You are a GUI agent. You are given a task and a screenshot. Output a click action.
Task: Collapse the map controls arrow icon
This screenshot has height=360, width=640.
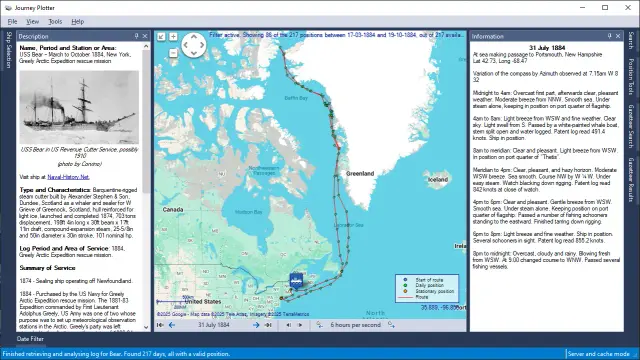(x=161, y=37)
